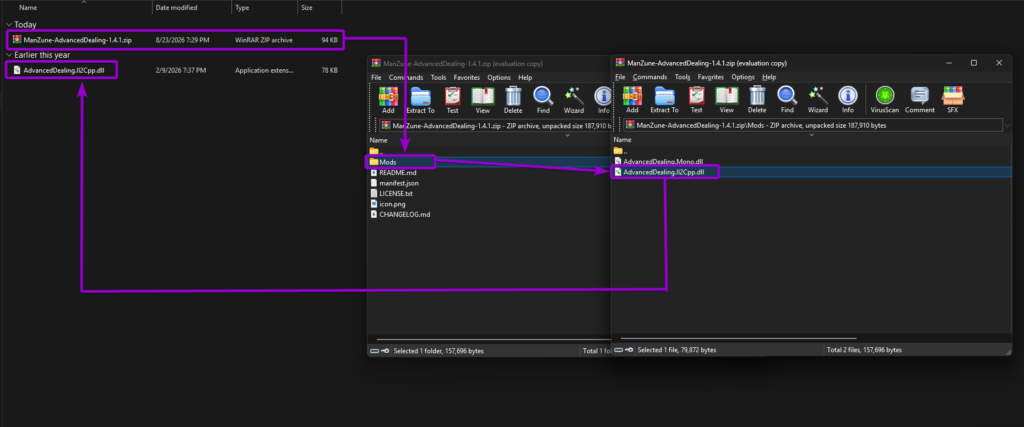Collapse the Earlier this year group in Explorer
Screen dimensions: 1024x427
pyautogui.click(x=8, y=55)
